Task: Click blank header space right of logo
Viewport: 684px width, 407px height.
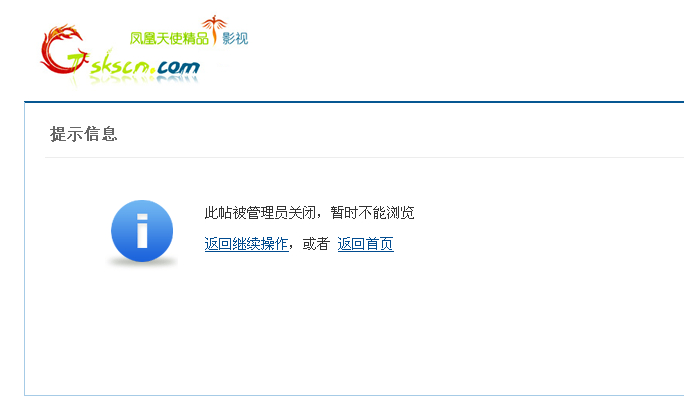Action: (x=467, y=50)
